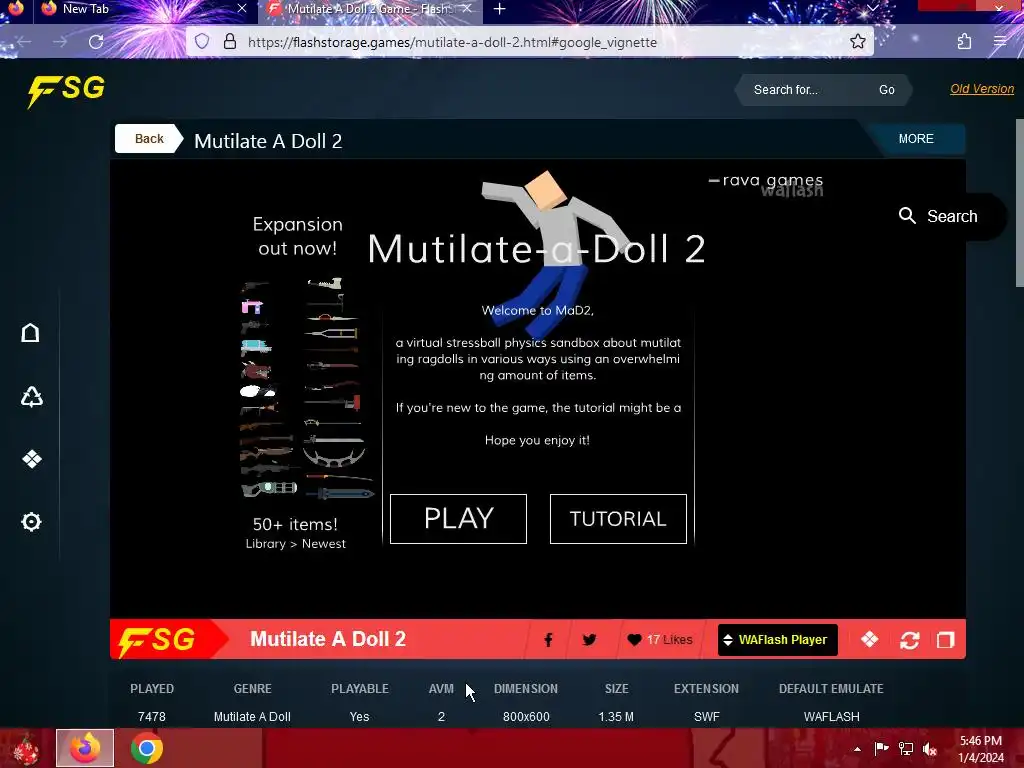Screen dimensions: 1024x768
Task: Click 'Expansion out now!' text
Action: [297, 236]
